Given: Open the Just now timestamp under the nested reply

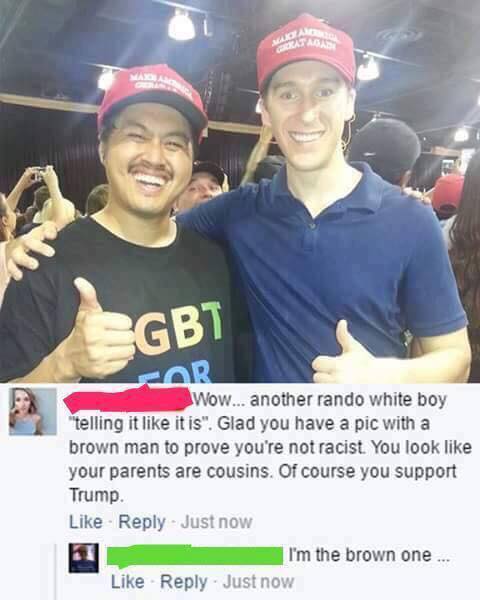Looking at the screenshot, I should 258,582.
